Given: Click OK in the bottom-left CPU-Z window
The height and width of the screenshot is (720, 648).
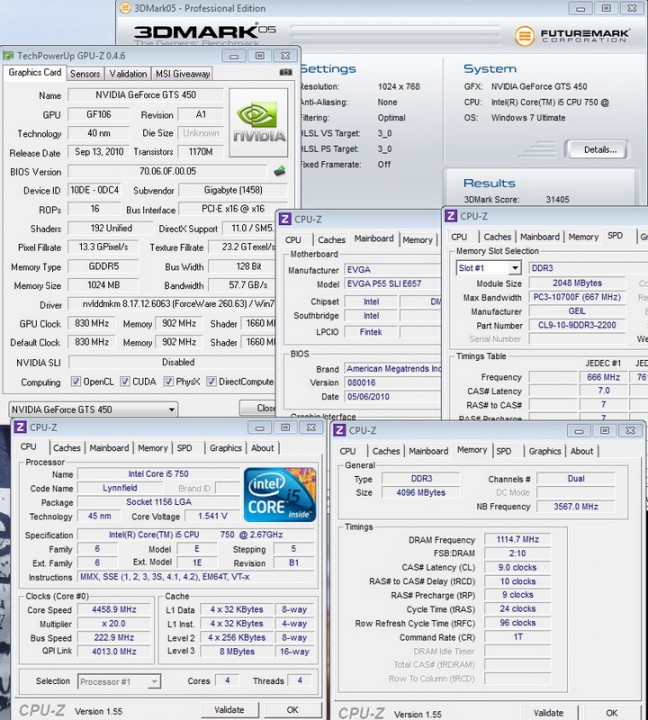Looking at the screenshot, I should click(293, 710).
